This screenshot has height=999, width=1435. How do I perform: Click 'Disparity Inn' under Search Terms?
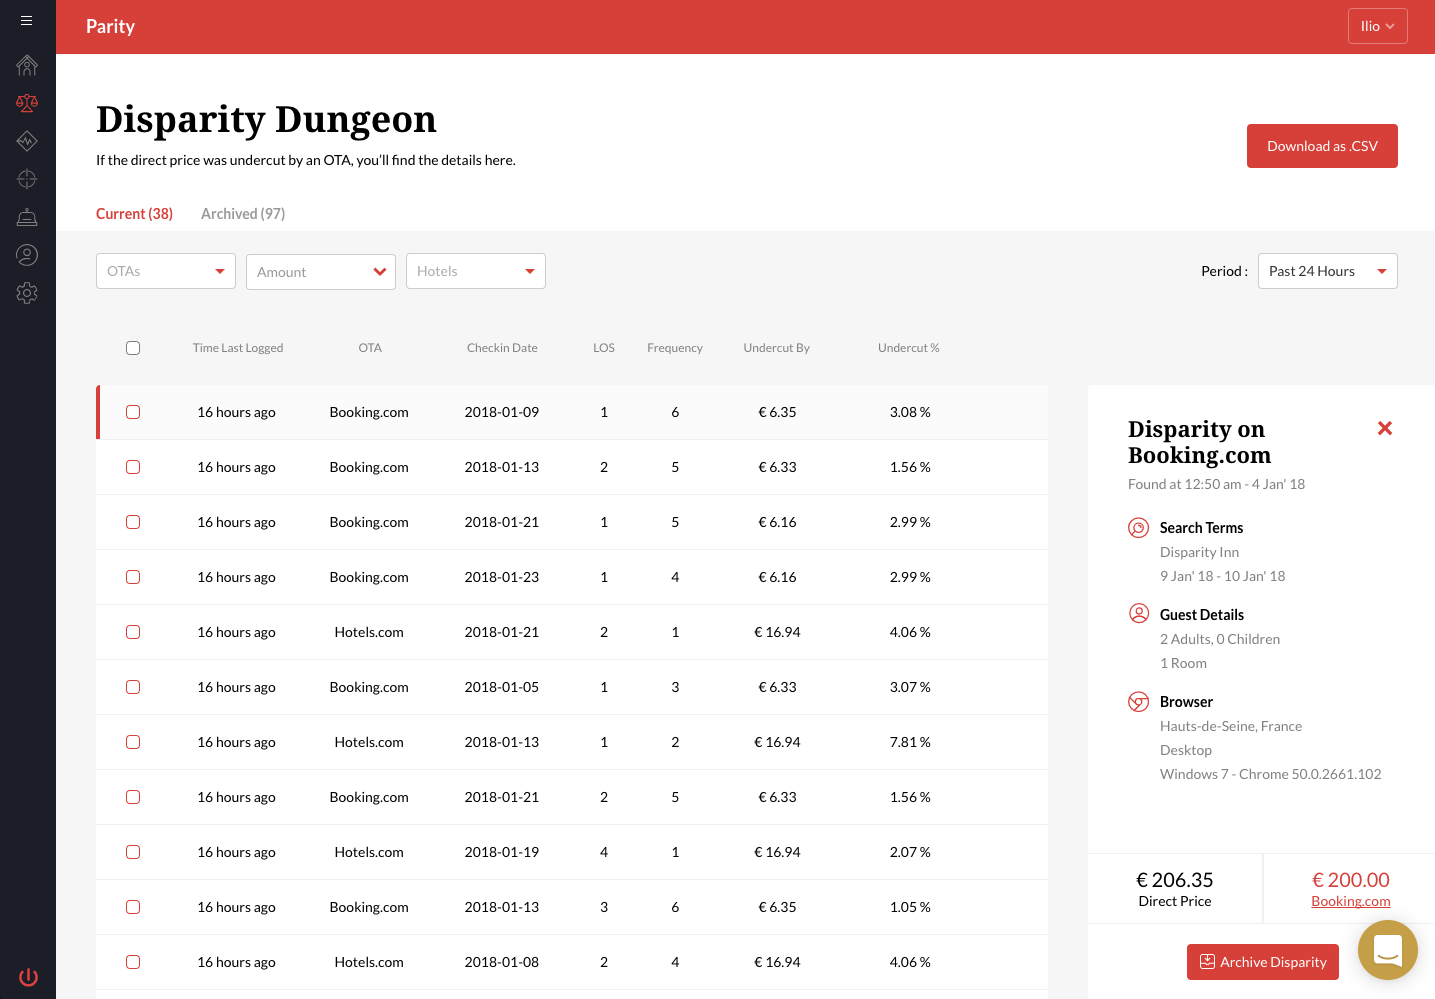(x=1199, y=552)
